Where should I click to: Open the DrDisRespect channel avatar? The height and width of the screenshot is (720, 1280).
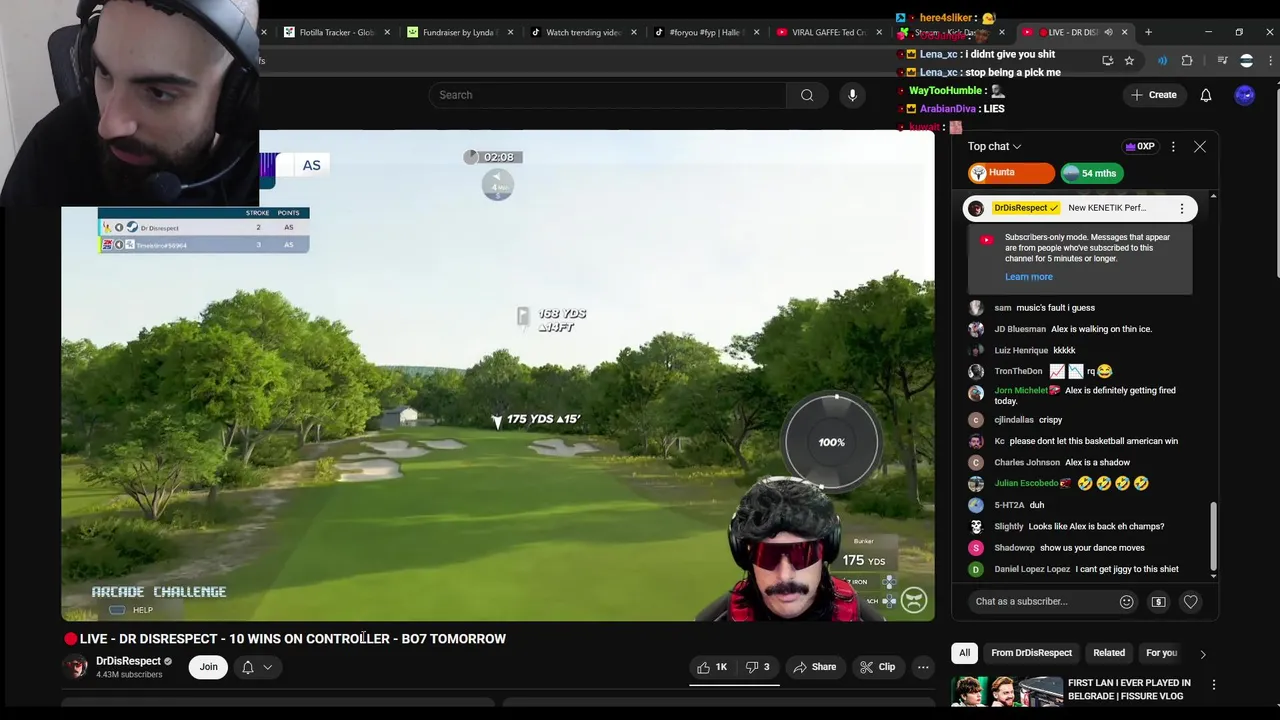(x=75, y=667)
